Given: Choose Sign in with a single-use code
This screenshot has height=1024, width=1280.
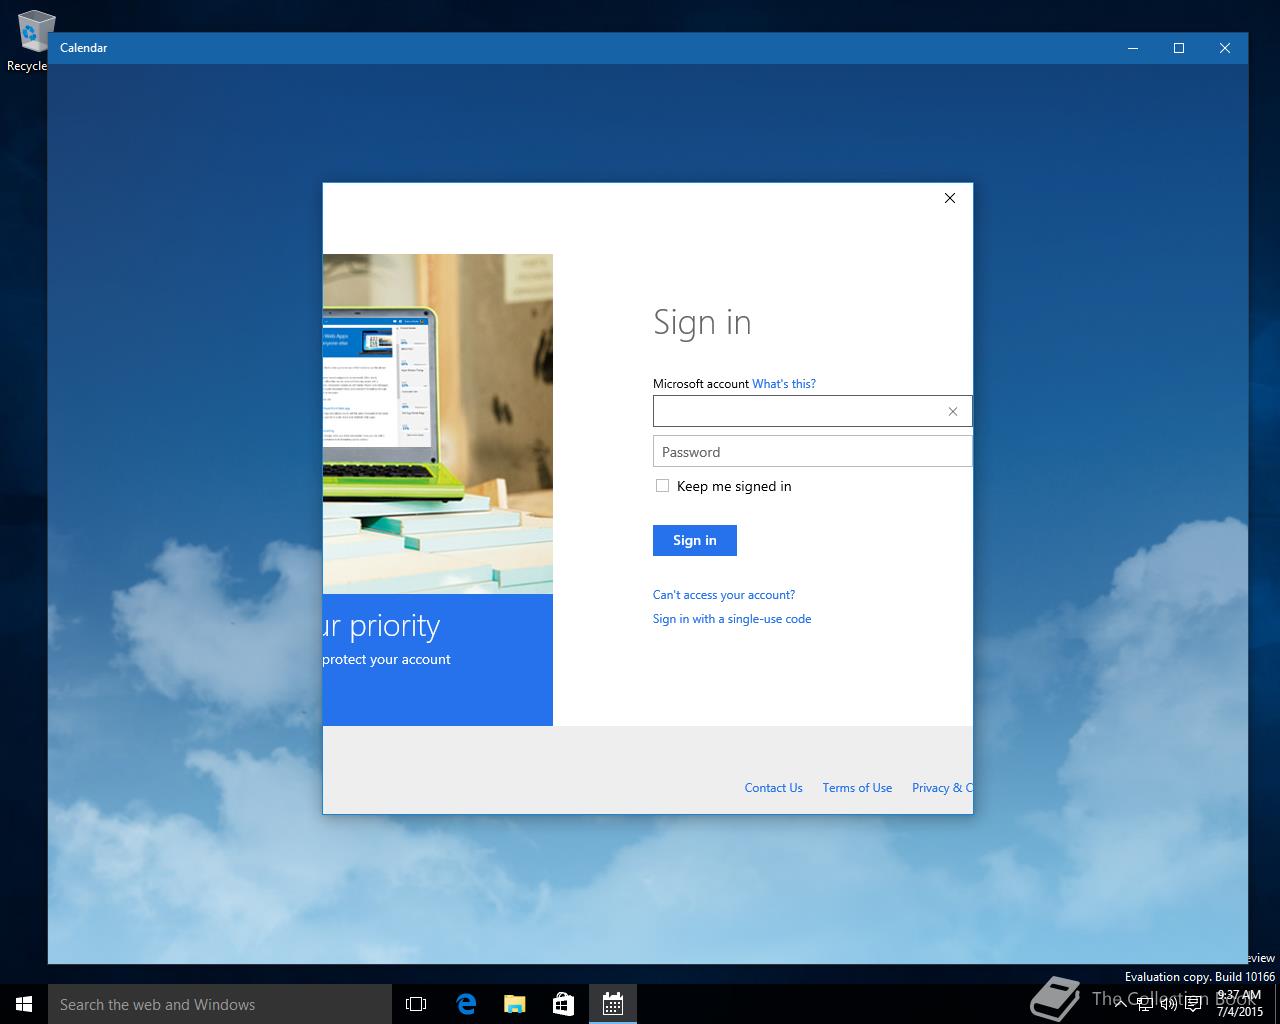Looking at the screenshot, I should [x=732, y=619].
